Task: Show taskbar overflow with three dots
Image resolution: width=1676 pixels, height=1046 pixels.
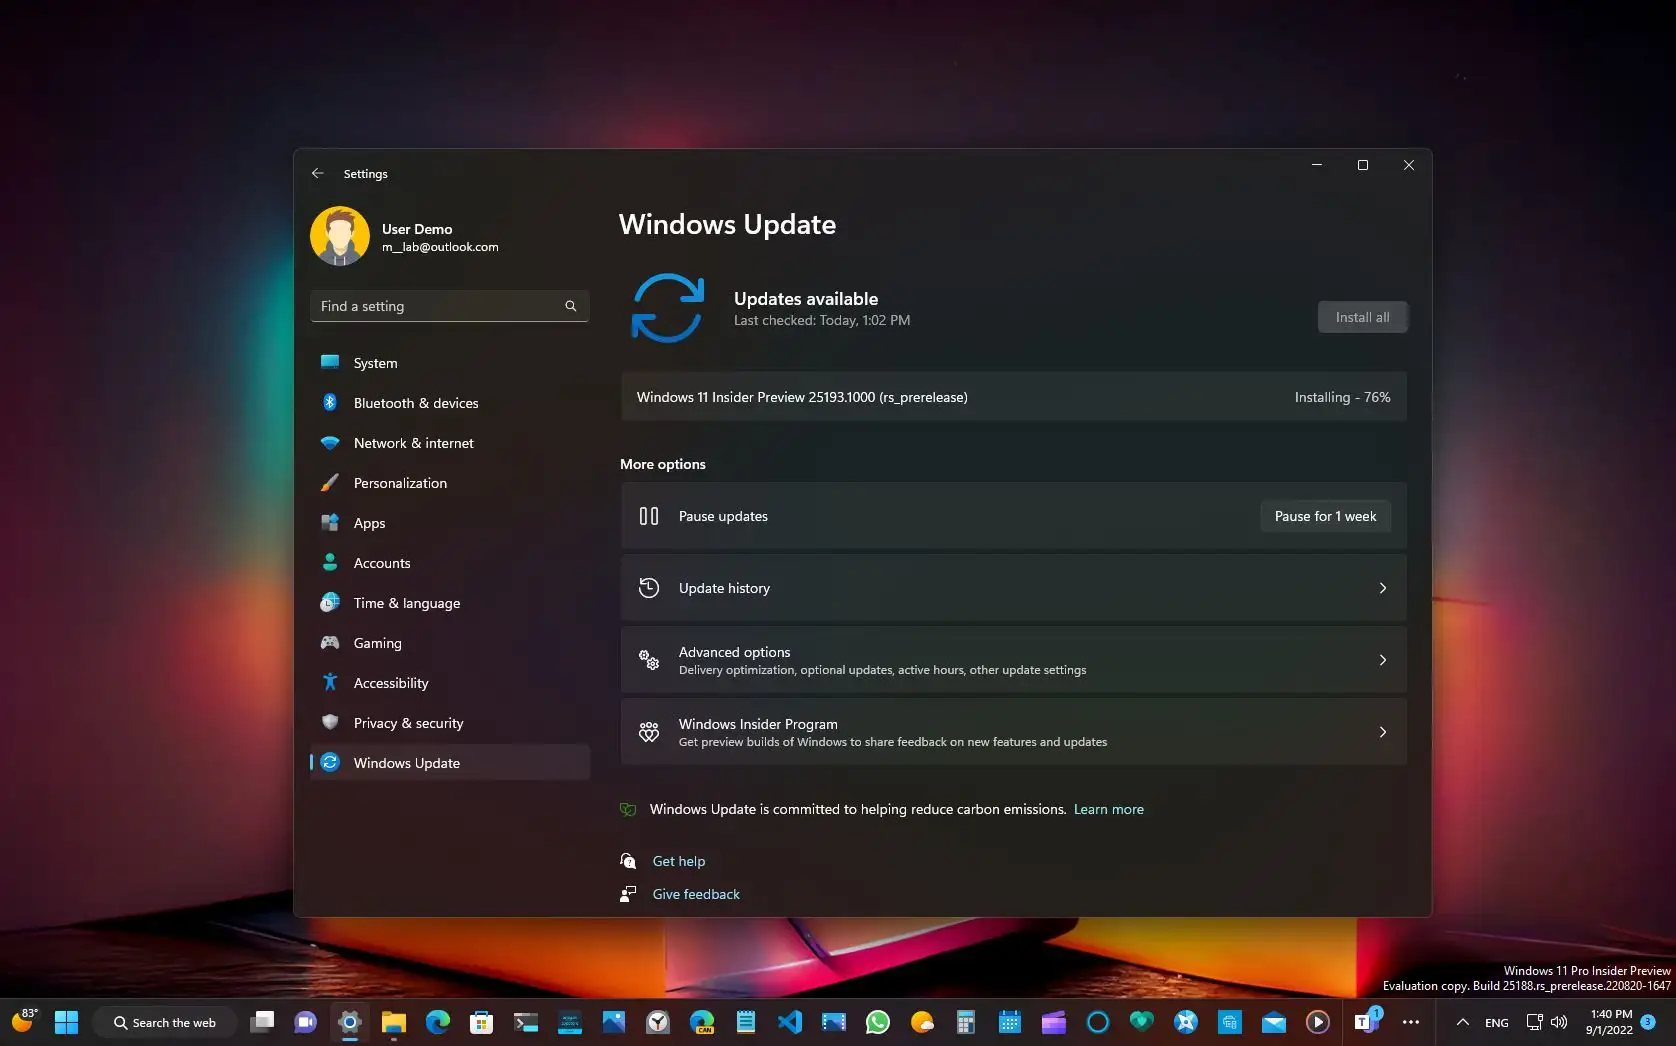Action: (x=1410, y=1022)
